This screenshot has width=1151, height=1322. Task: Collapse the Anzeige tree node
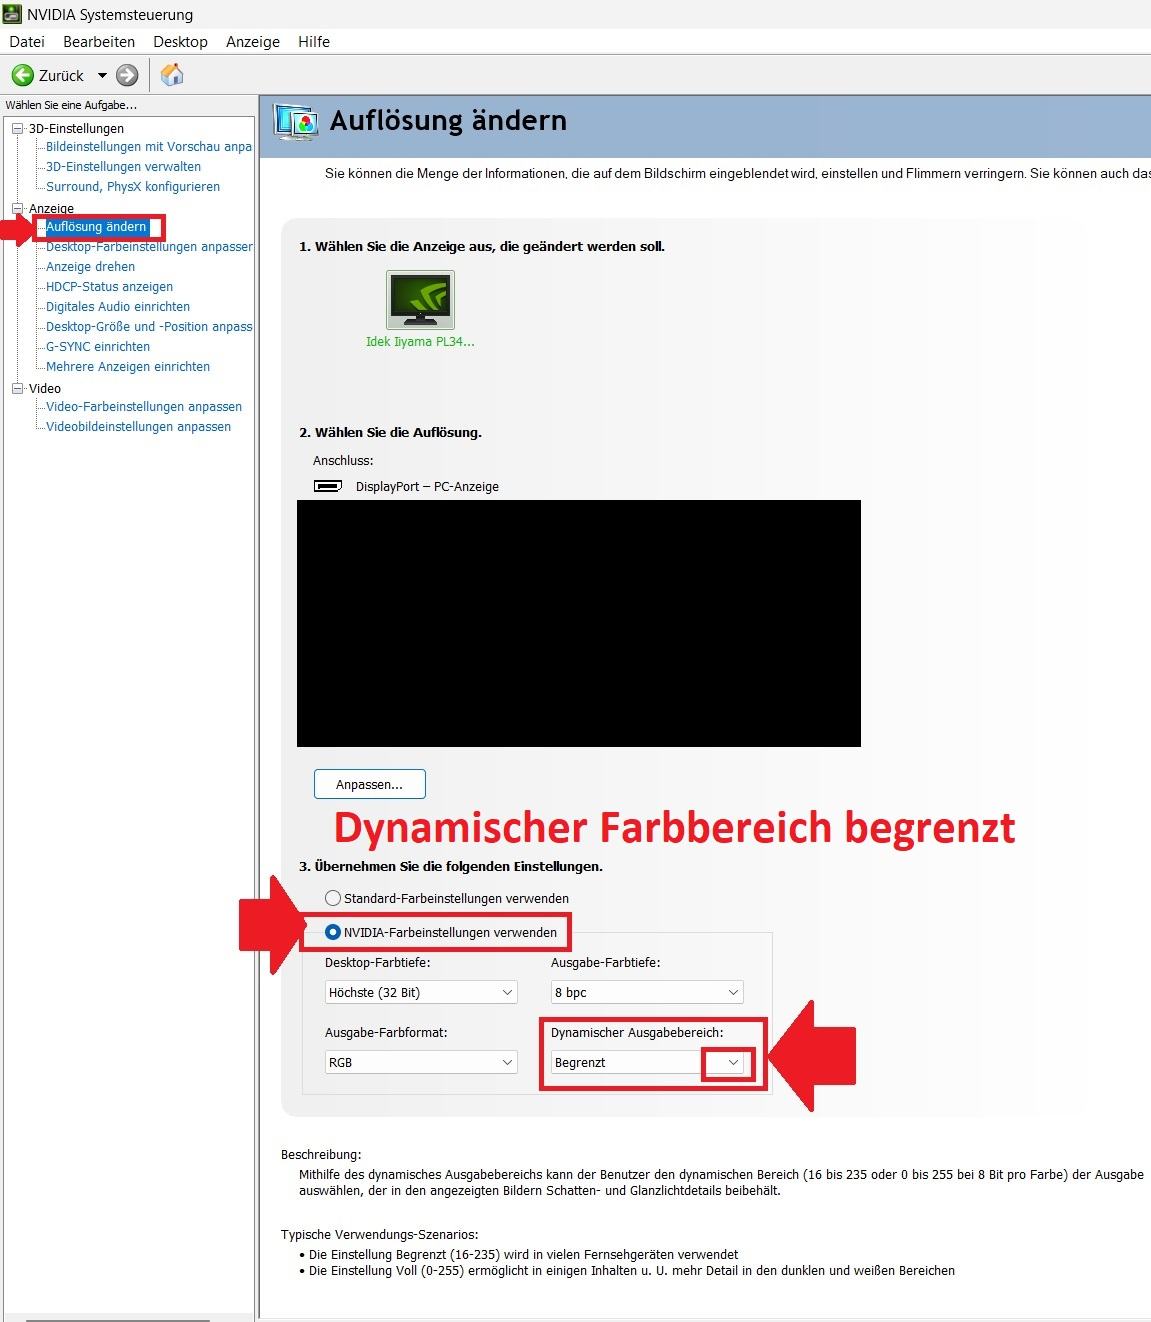click(x=17, y=208)
